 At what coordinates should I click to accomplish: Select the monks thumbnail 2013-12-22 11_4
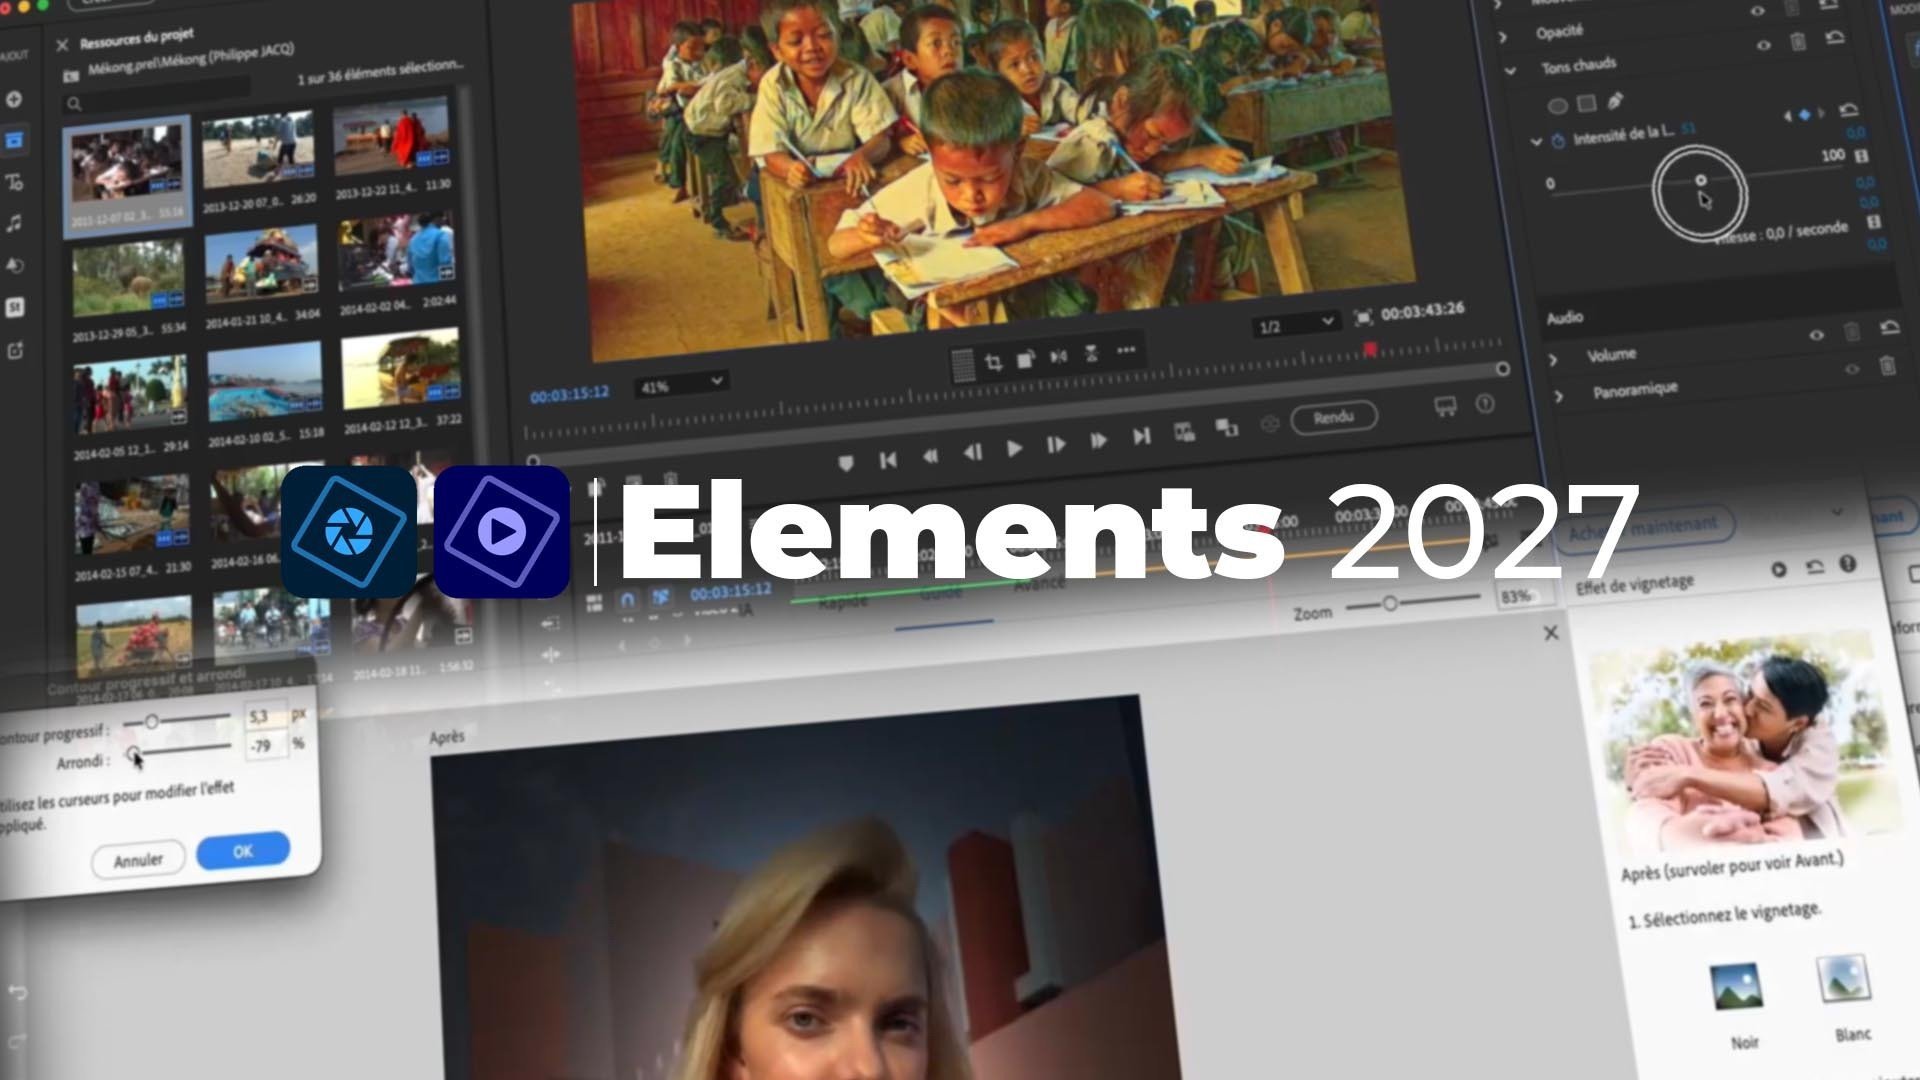391,136
